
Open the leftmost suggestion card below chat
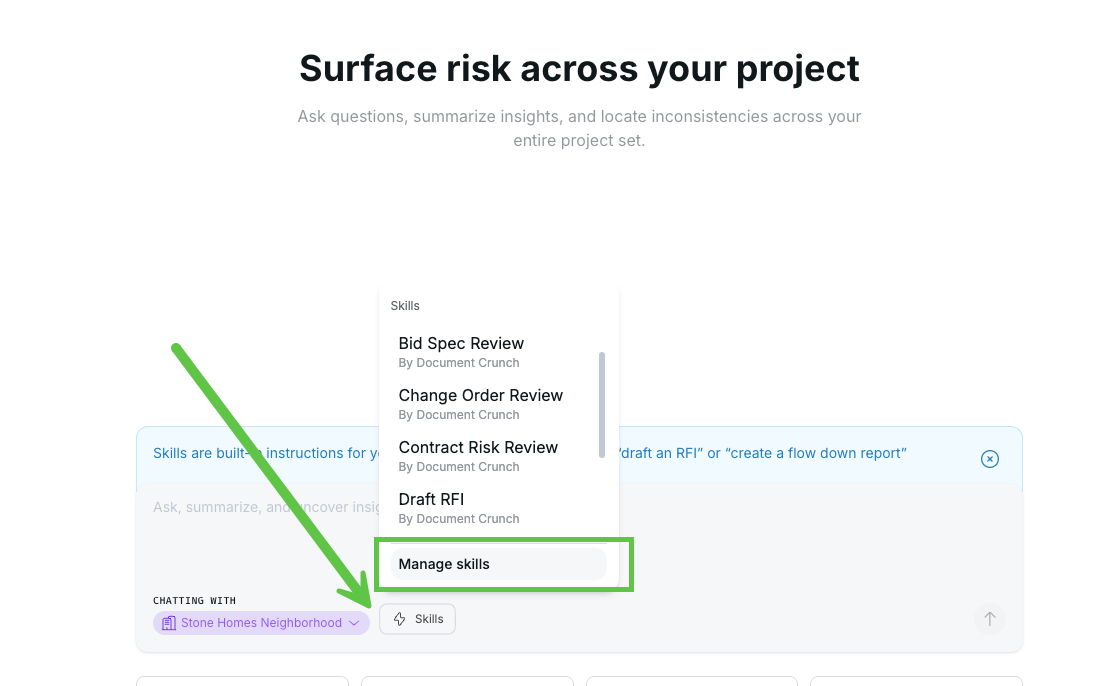(x=242, y=680)
